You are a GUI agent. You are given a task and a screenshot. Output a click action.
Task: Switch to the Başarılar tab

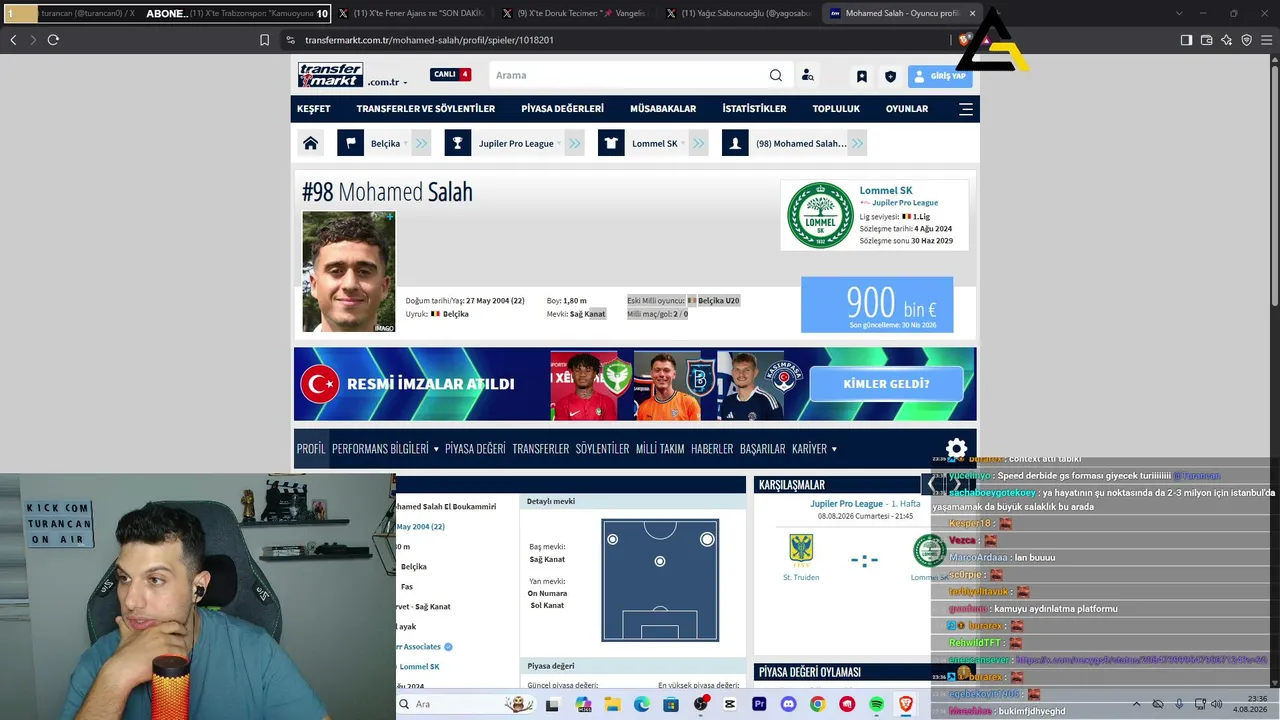tap(763, 449)
